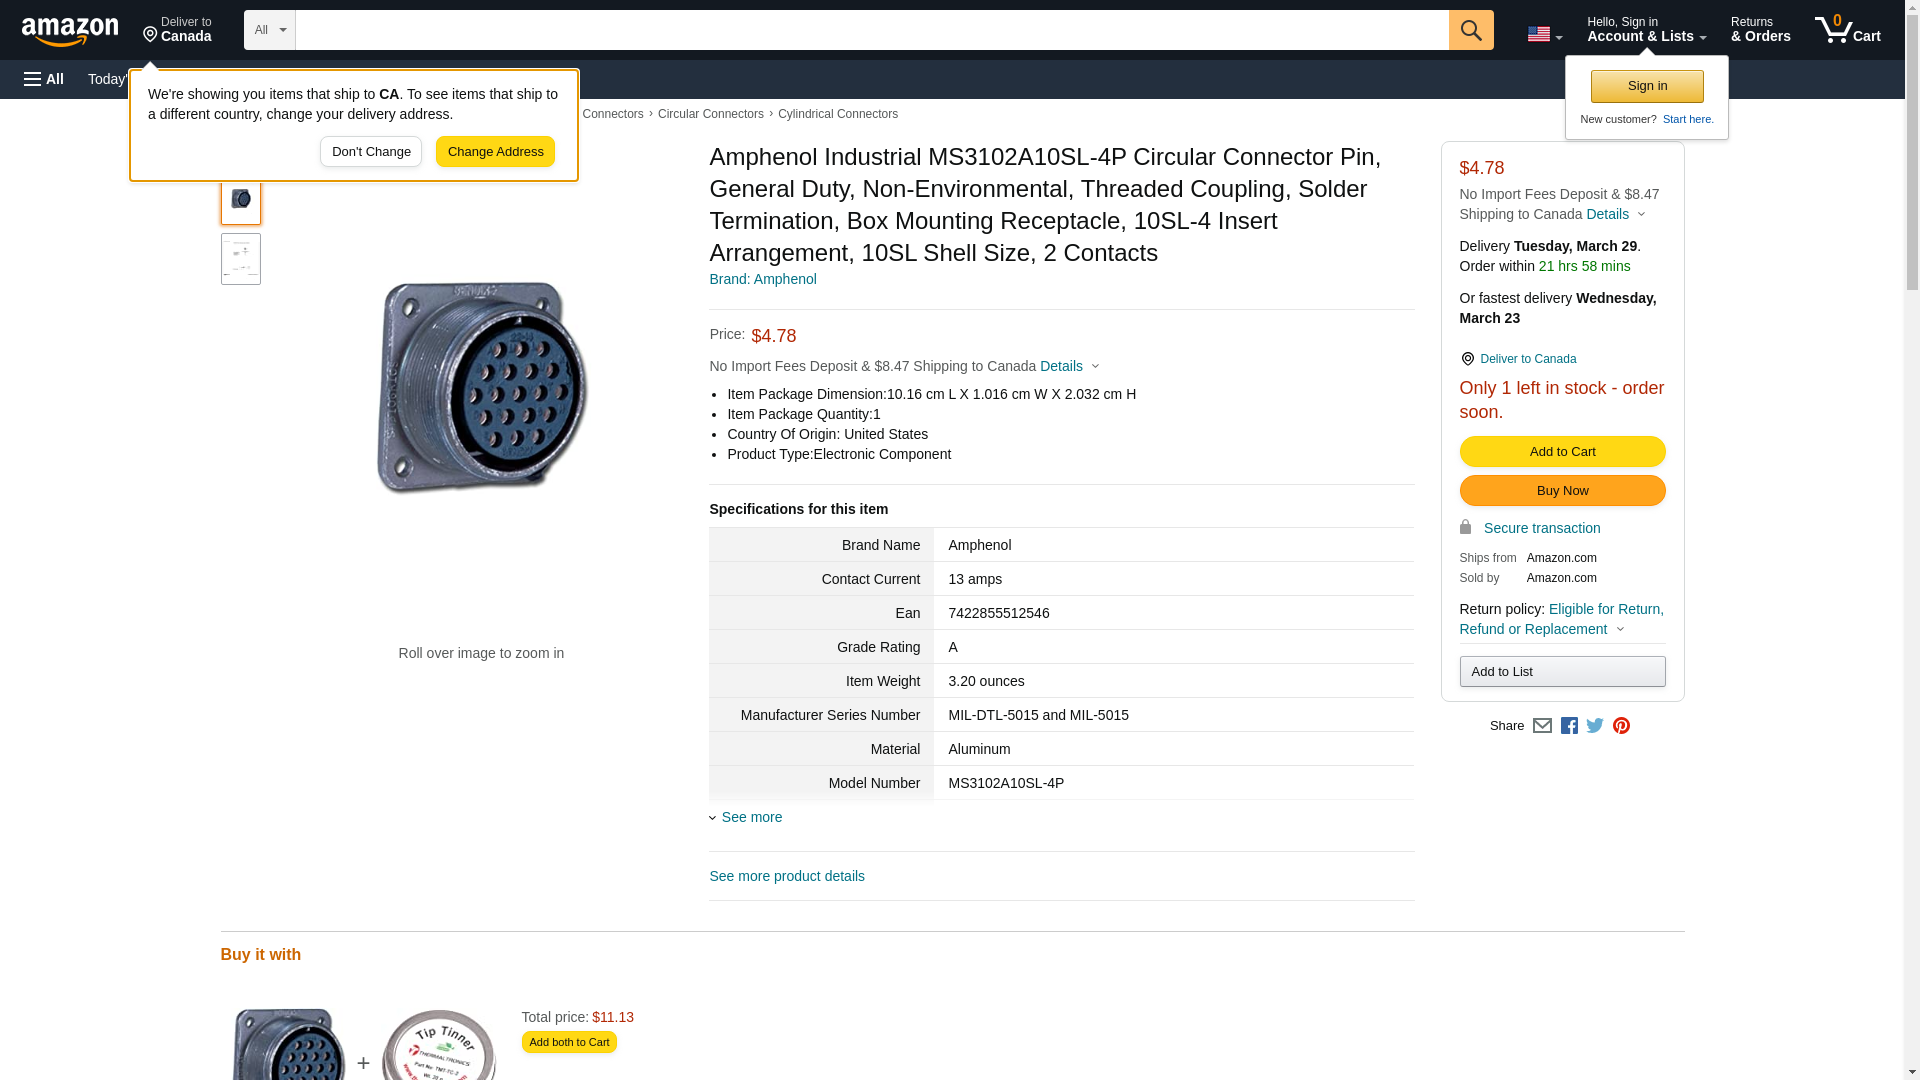Click into the search text field
1920x1080 pixels.
(871, 30)
